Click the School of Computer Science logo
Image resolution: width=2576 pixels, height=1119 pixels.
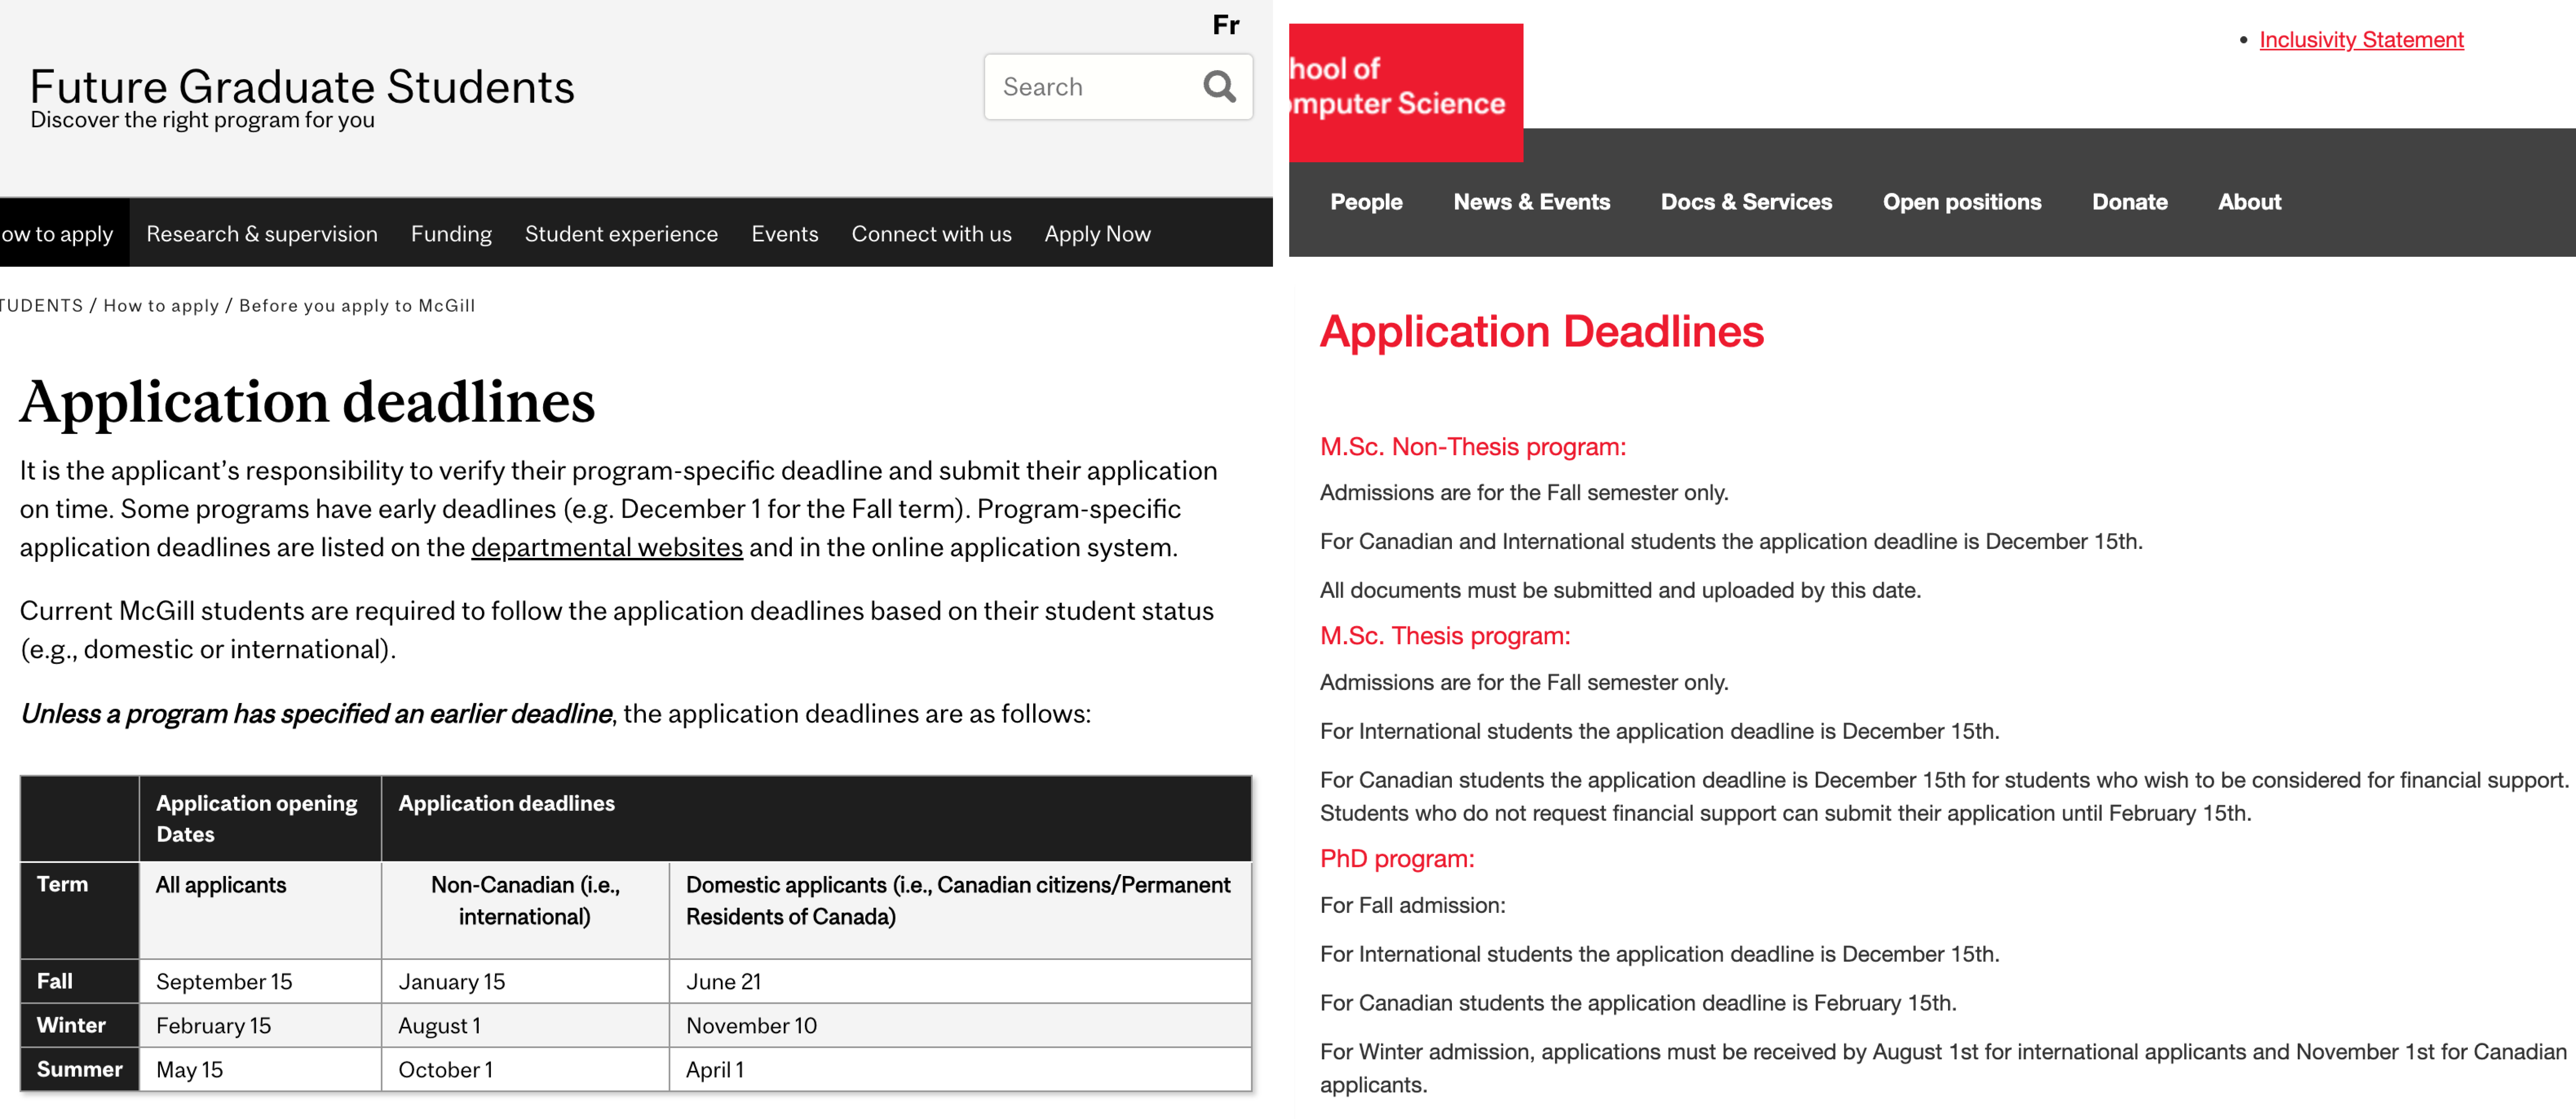(1406, 92)
